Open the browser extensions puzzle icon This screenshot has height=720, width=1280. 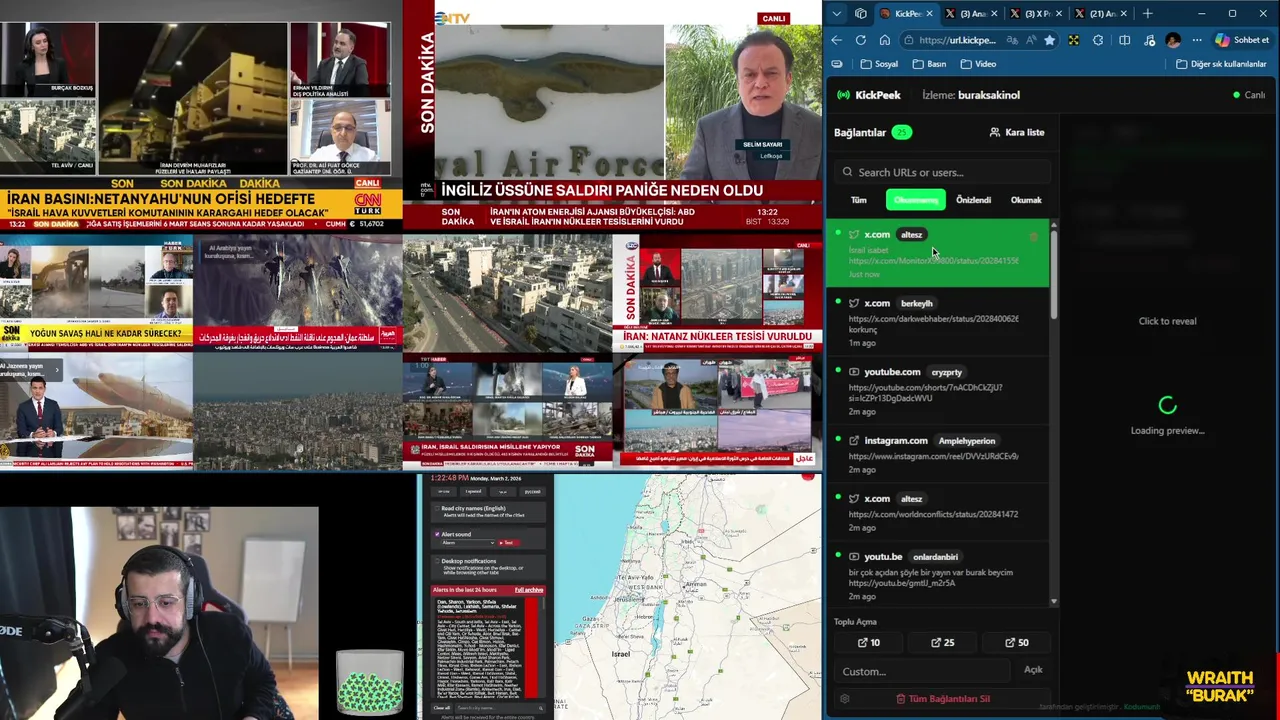(1098, 40)
